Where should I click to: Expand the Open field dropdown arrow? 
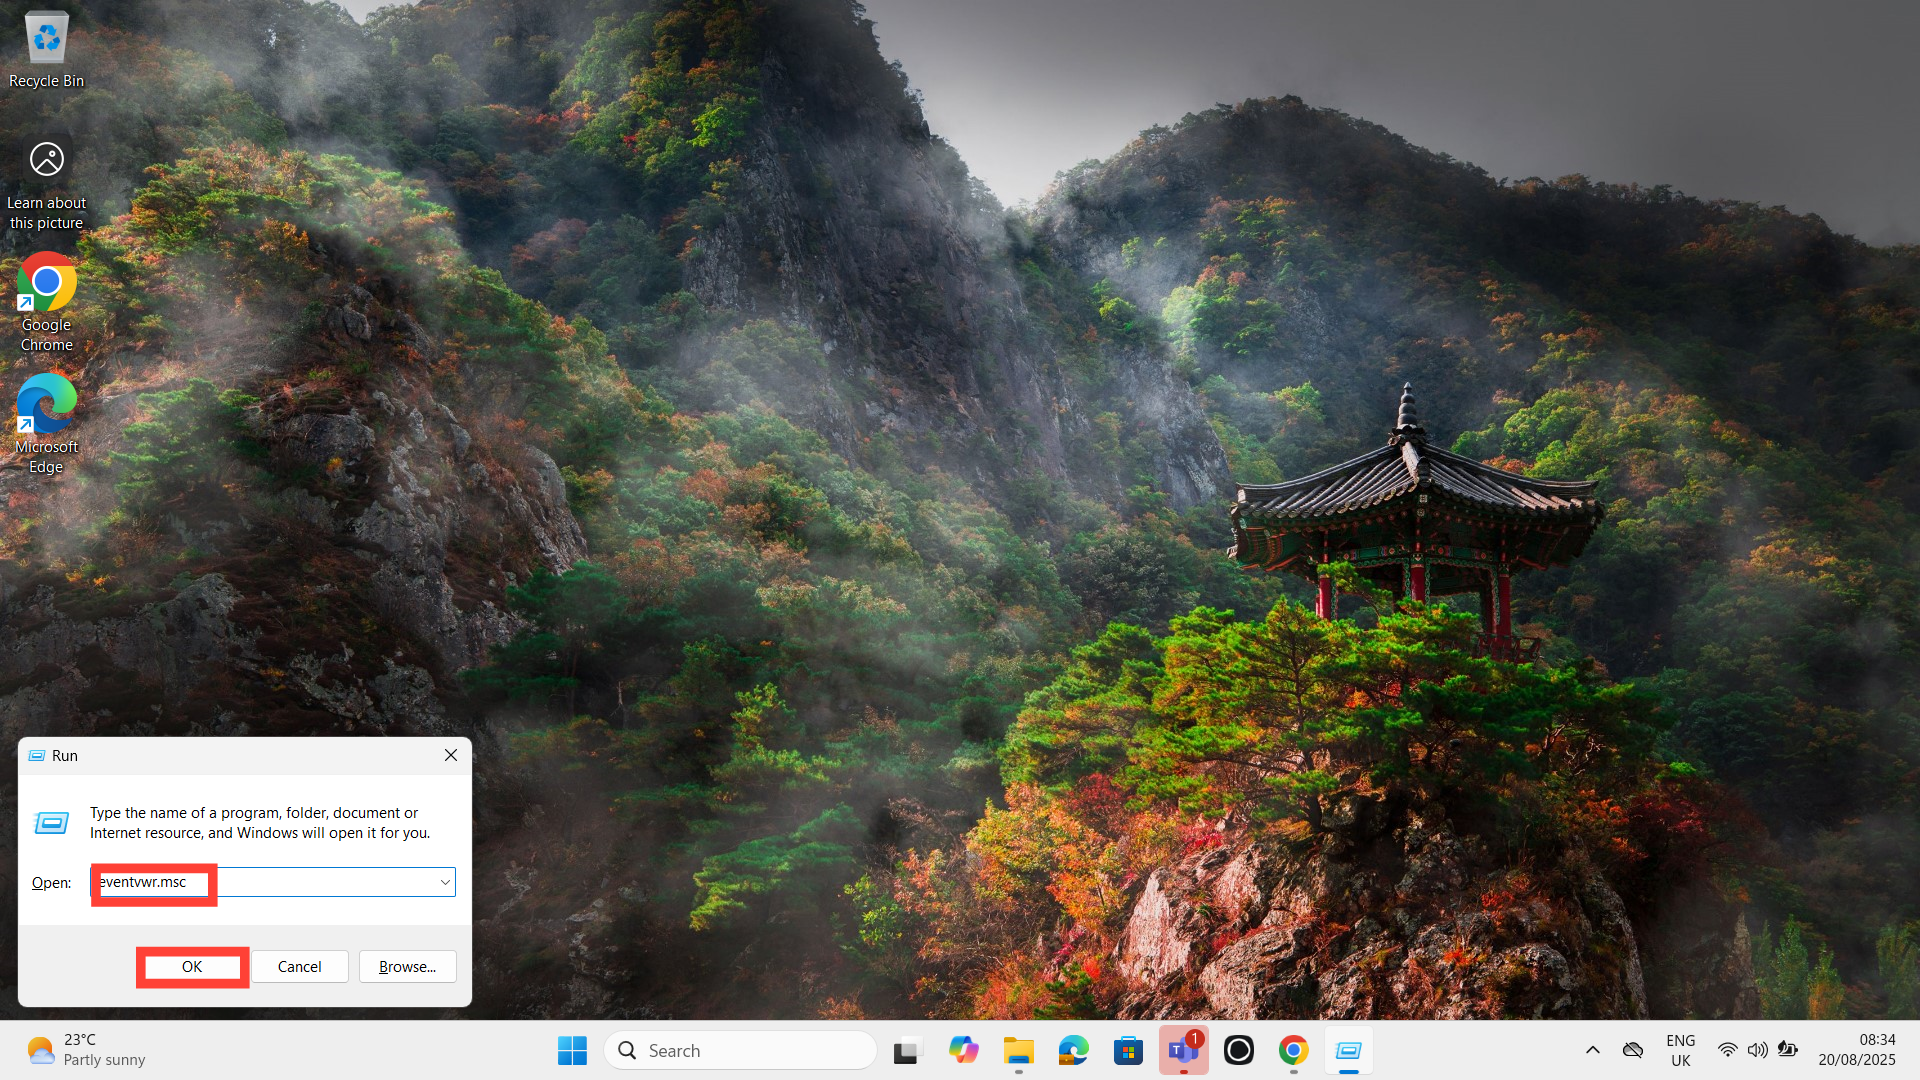[x=445, y=882]
